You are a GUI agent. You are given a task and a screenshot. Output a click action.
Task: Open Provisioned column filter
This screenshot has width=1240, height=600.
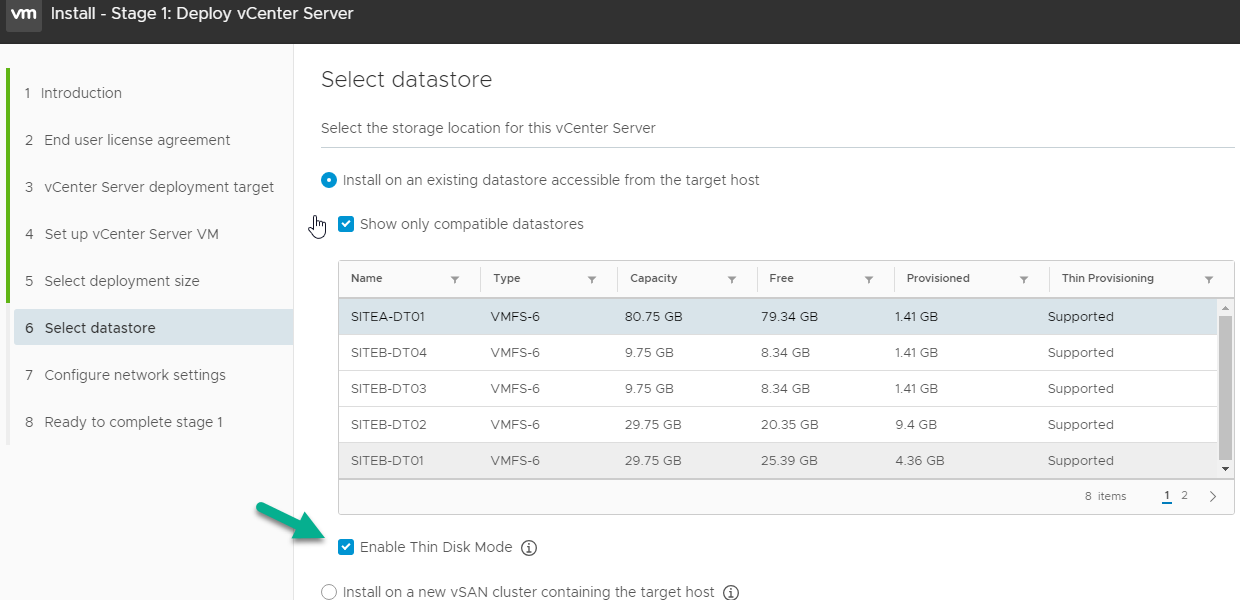coord(1024,280)
